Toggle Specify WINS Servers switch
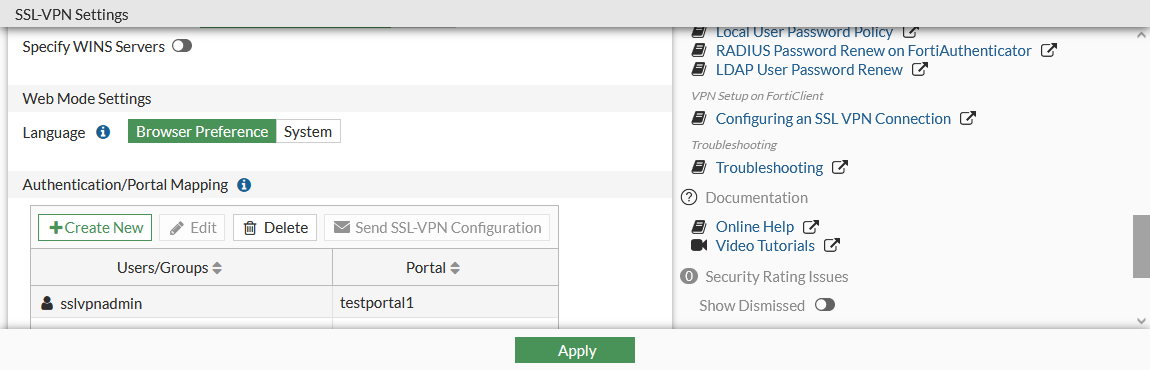 181,46
